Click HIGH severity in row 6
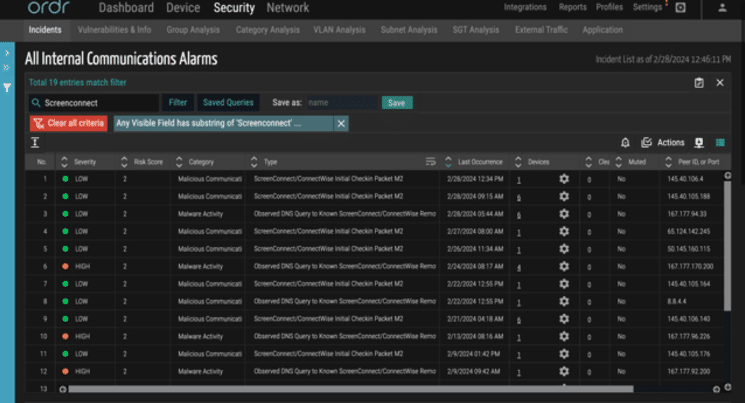The image size is (745, 403). [x=82, y=267]
